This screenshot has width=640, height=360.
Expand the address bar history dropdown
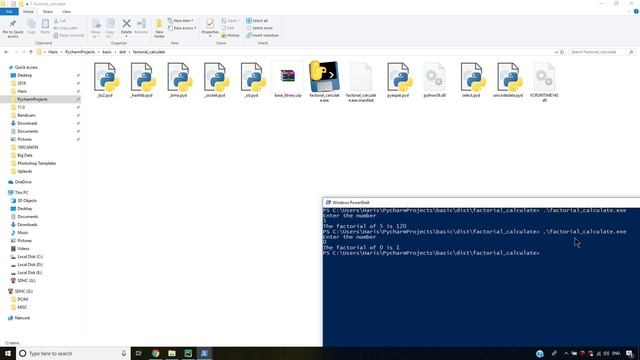tap(556, 52)
